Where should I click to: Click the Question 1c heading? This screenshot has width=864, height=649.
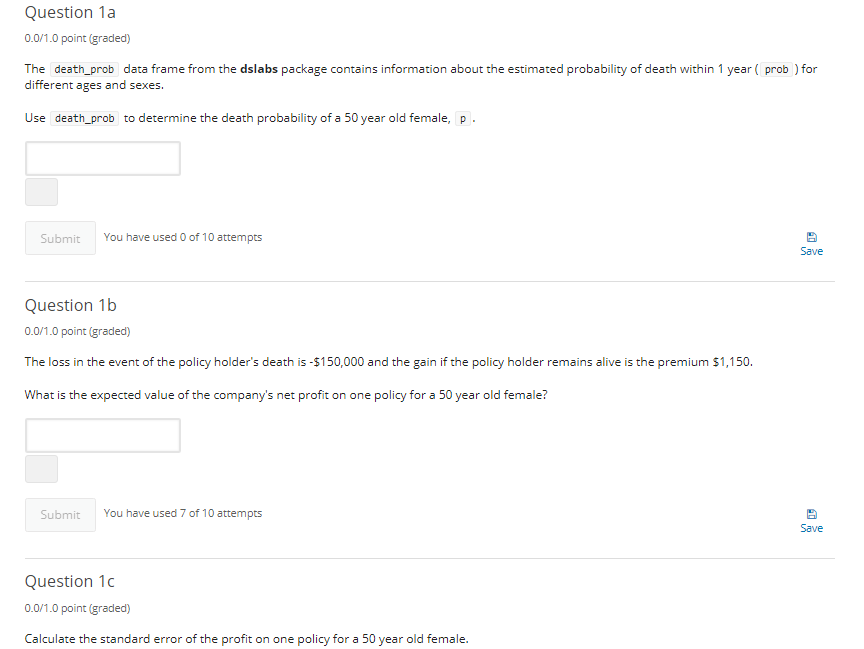coord(68,581)
